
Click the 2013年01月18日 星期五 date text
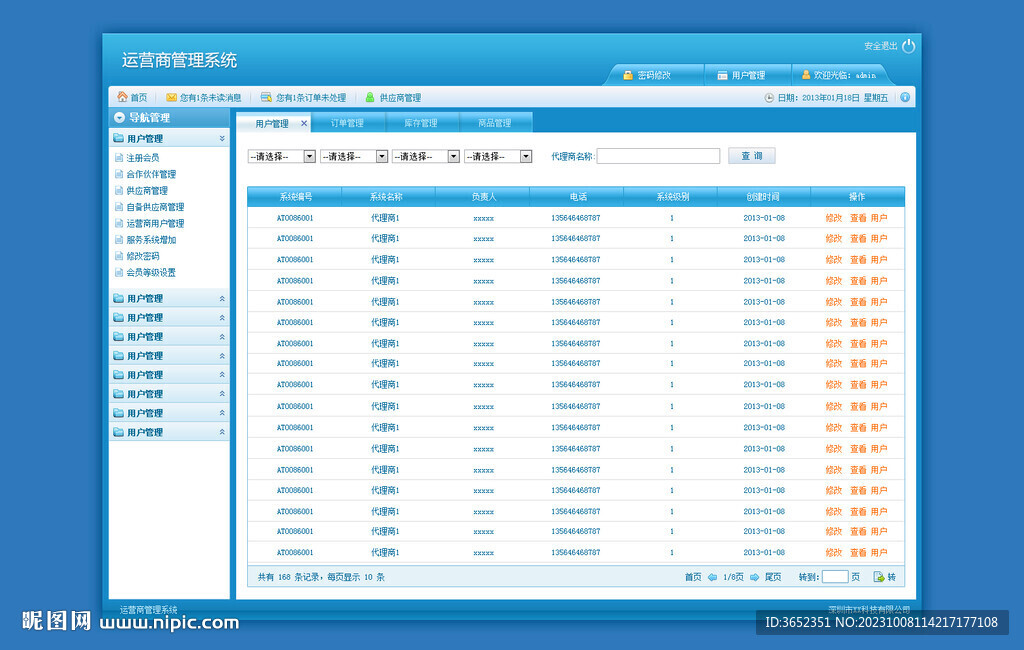point(845,97)
